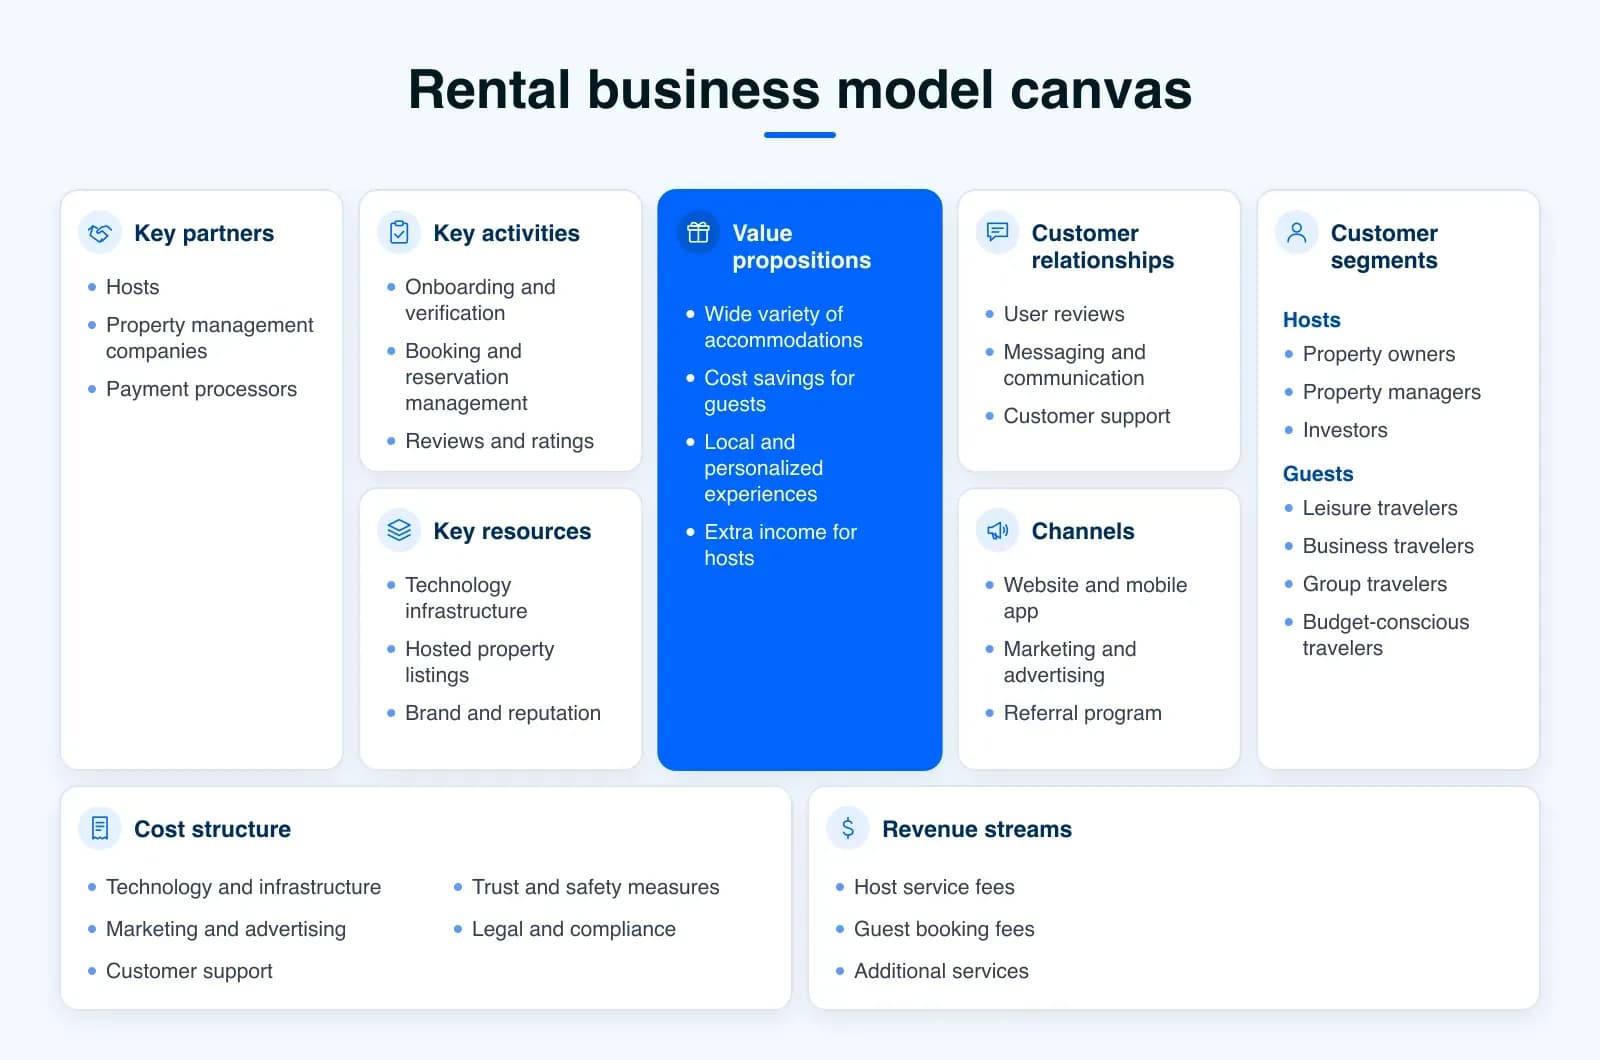Click the Cost structure heading
The height and width of the screenshot is (1060, 1600).
tap(212, 829)
